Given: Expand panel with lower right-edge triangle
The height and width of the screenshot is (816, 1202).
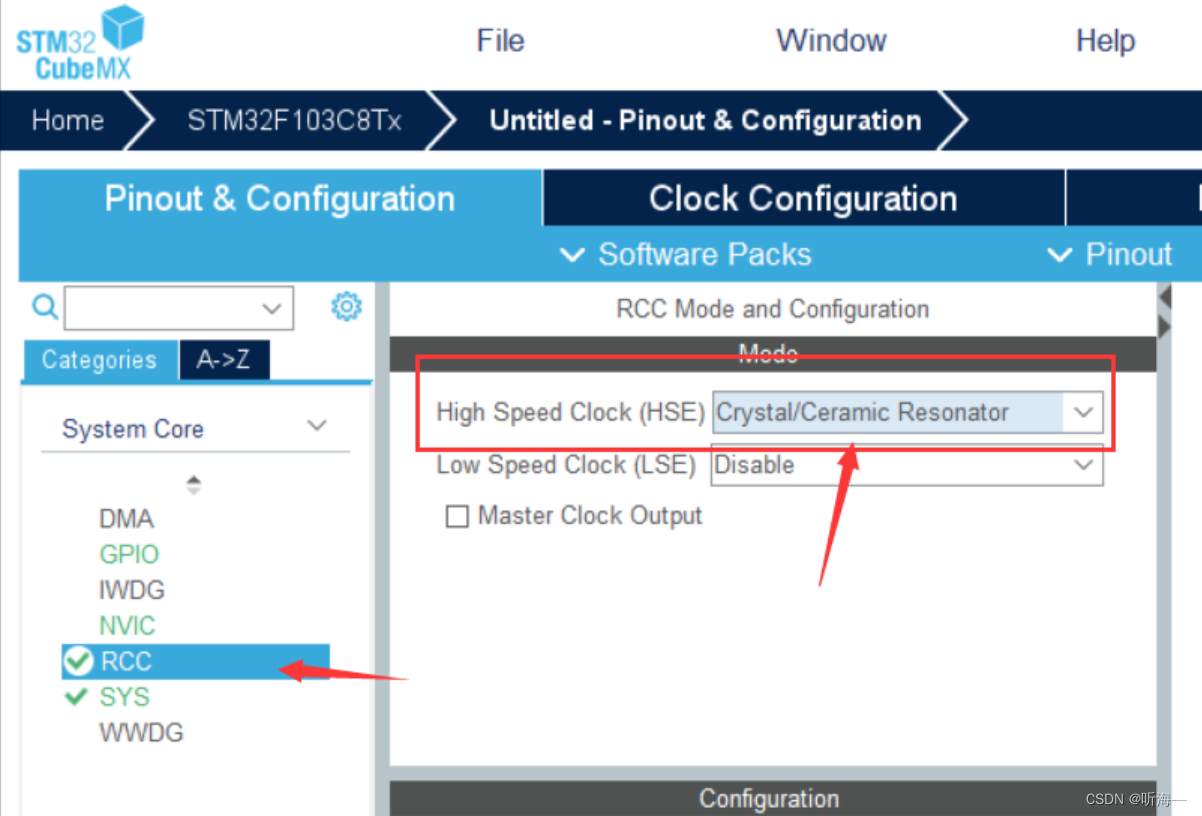Looking at the screenshot, I should [1164, 327].
